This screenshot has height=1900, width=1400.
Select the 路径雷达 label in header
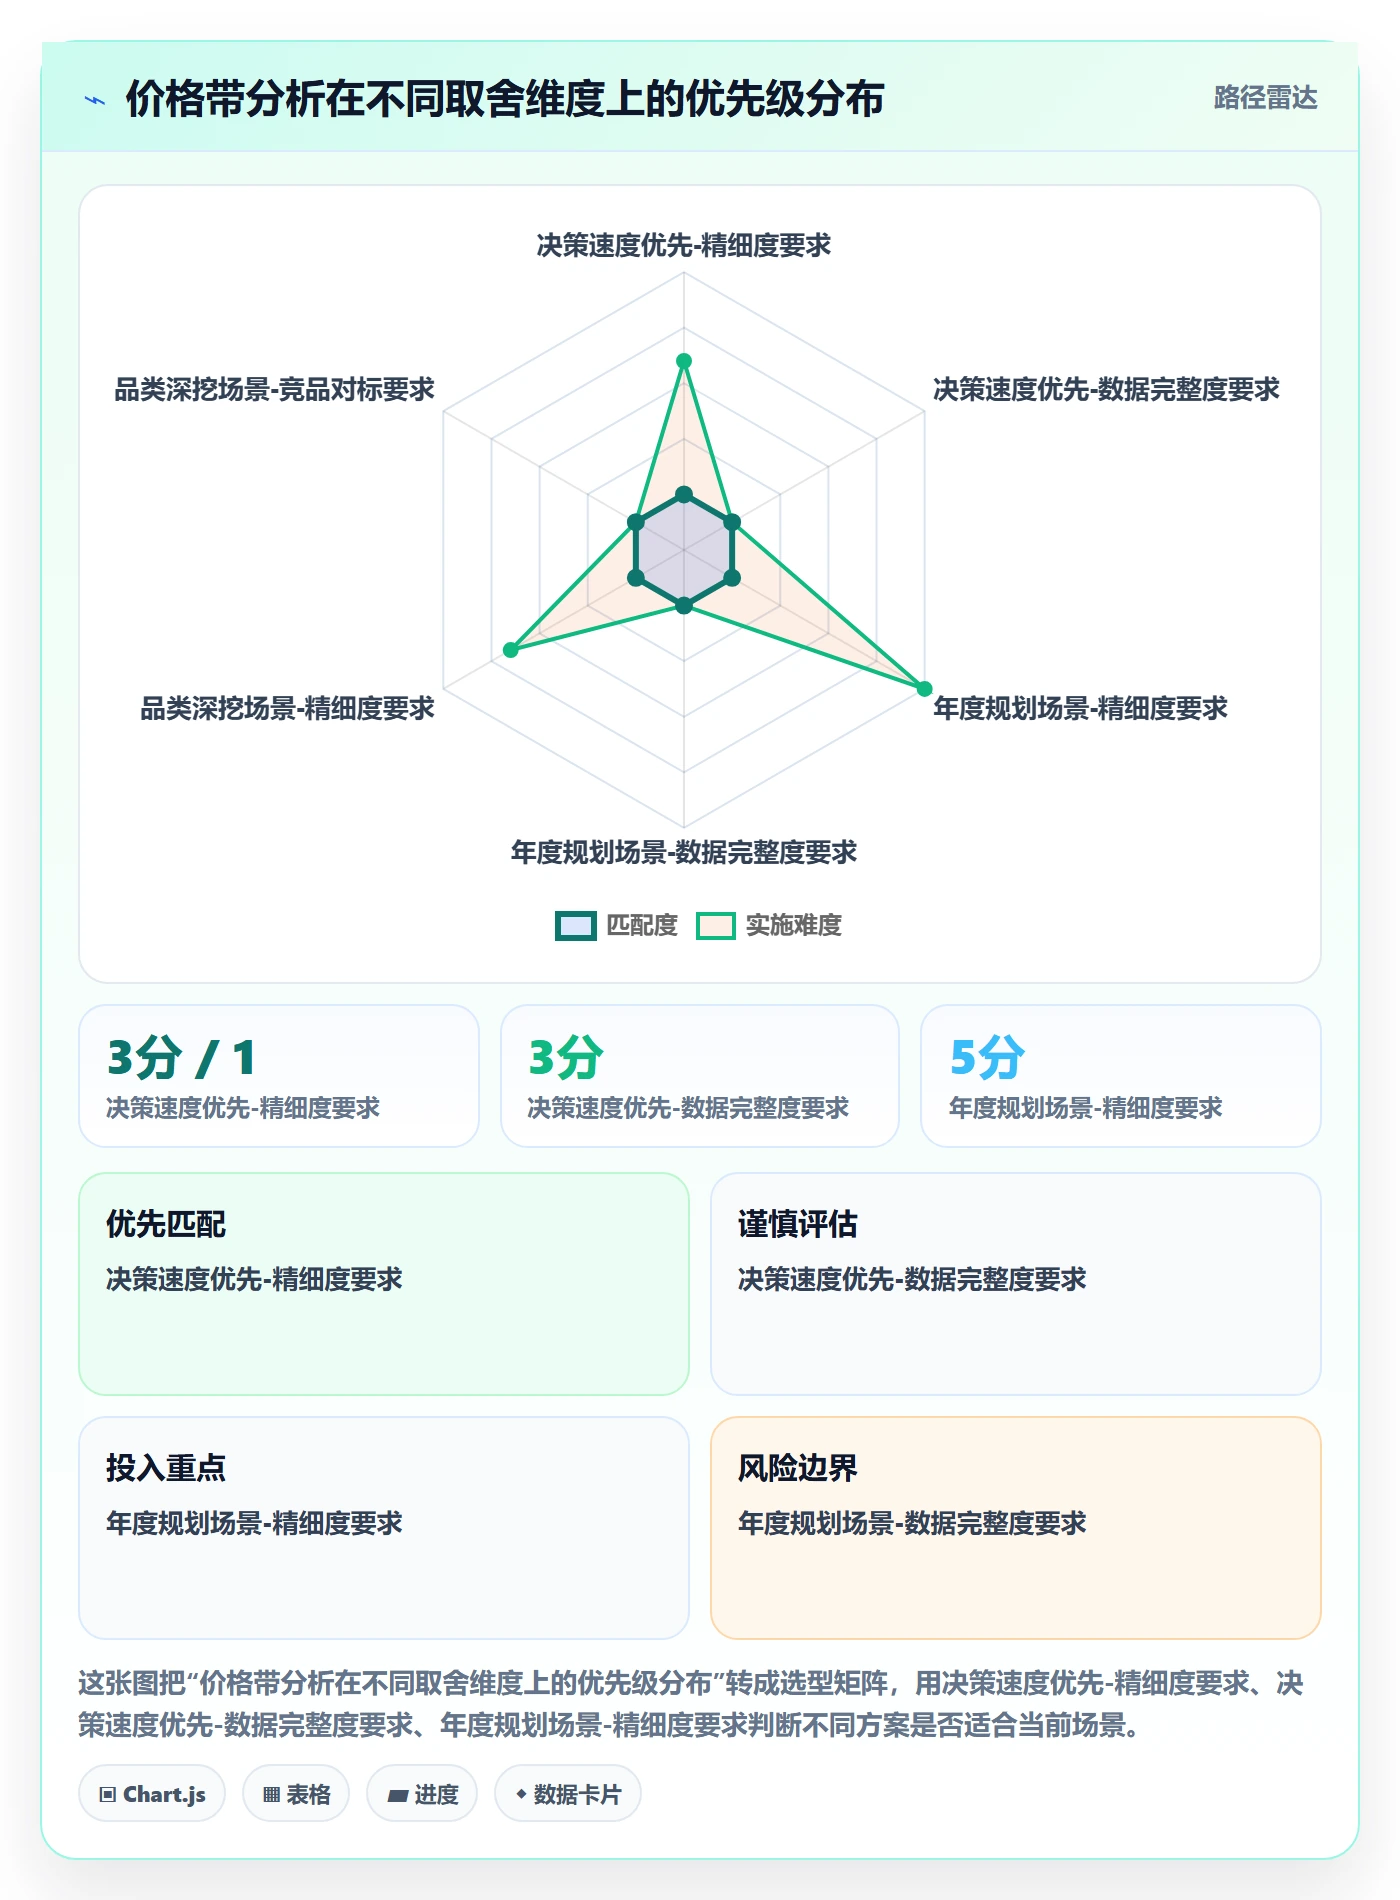click(1265, 98)
